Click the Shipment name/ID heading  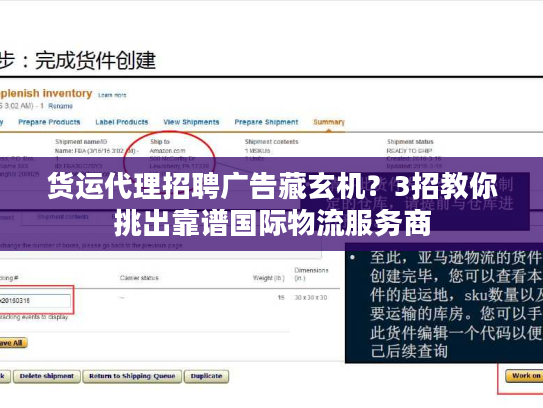[x=81, y=142]
